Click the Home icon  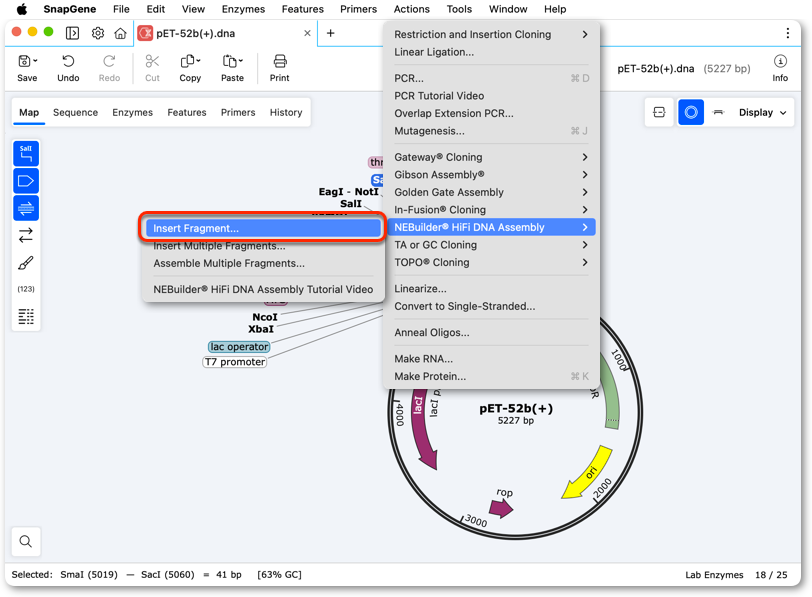[120, 33]
